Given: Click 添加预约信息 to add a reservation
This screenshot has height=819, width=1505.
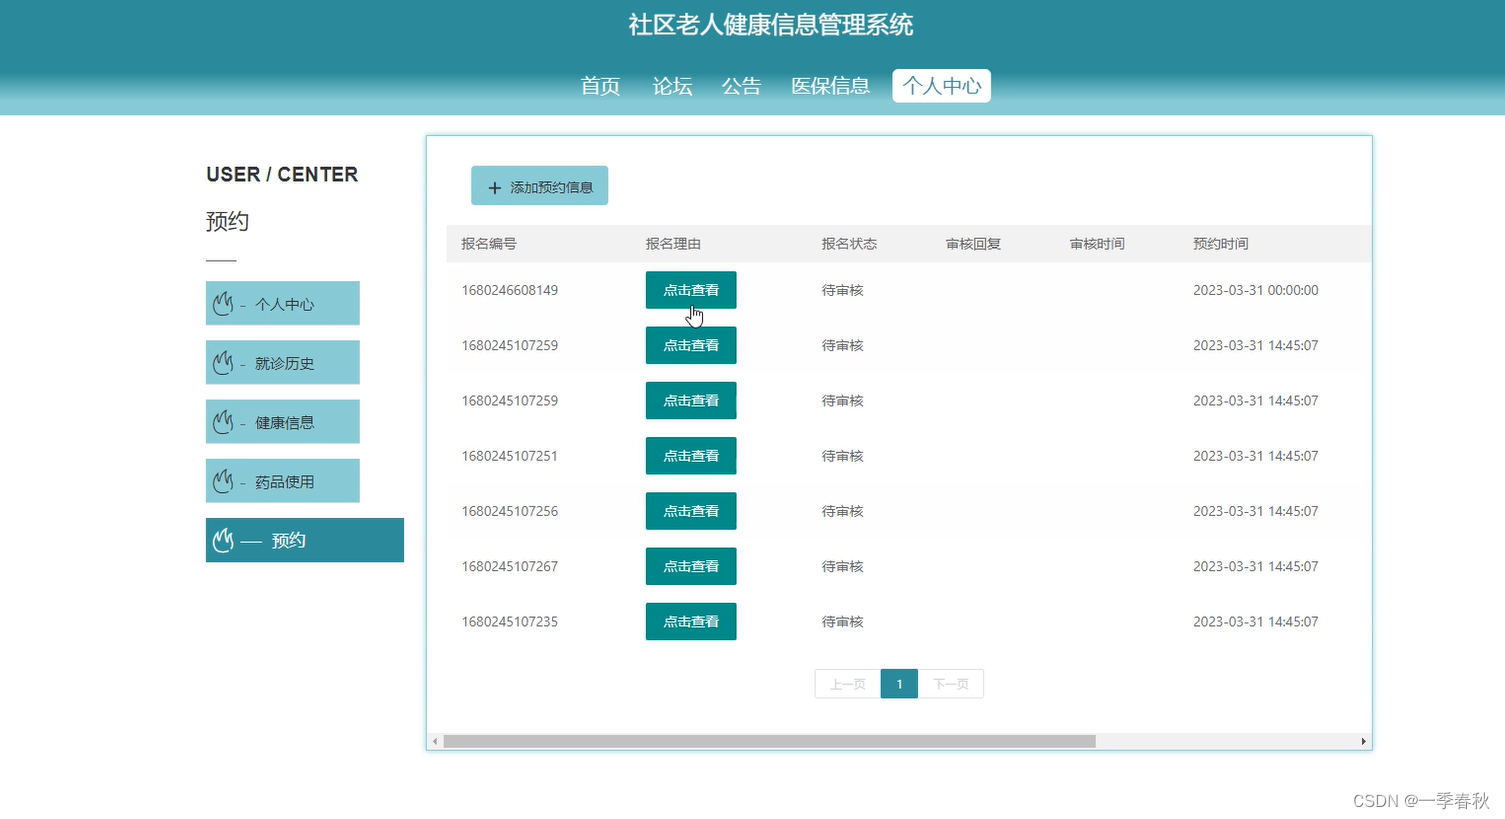Looking at the screenshot, I should click(x=539, y=185).
